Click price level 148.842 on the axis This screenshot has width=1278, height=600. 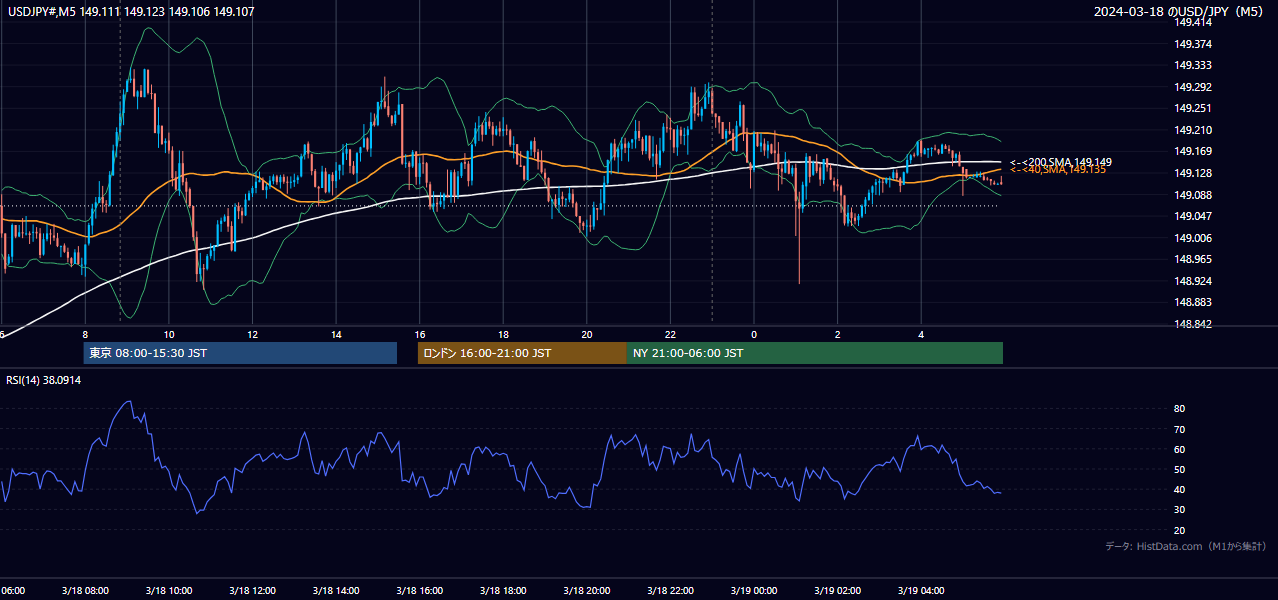pos(1194,324)
